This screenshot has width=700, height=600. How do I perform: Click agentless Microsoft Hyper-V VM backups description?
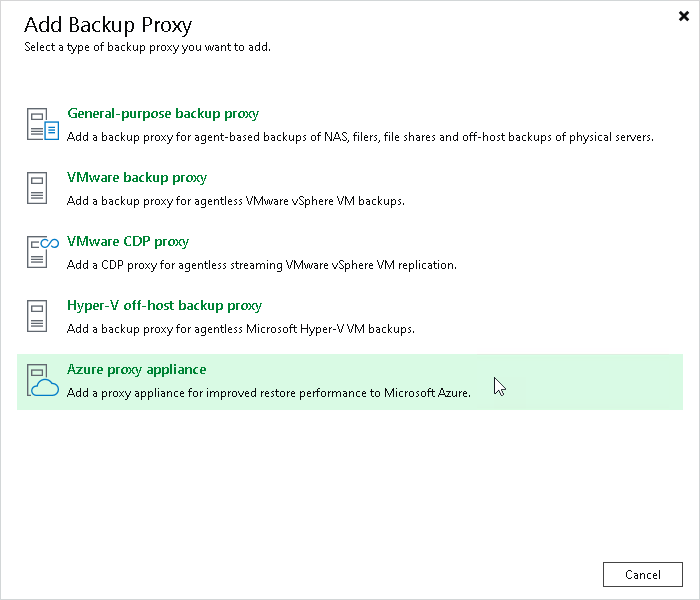coord(241,329)
